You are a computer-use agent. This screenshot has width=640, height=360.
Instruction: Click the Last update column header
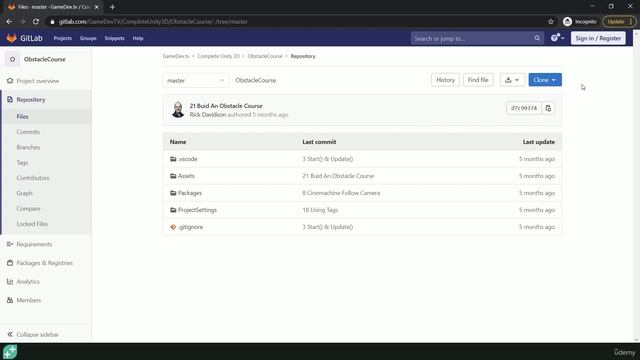pos(538,142)
